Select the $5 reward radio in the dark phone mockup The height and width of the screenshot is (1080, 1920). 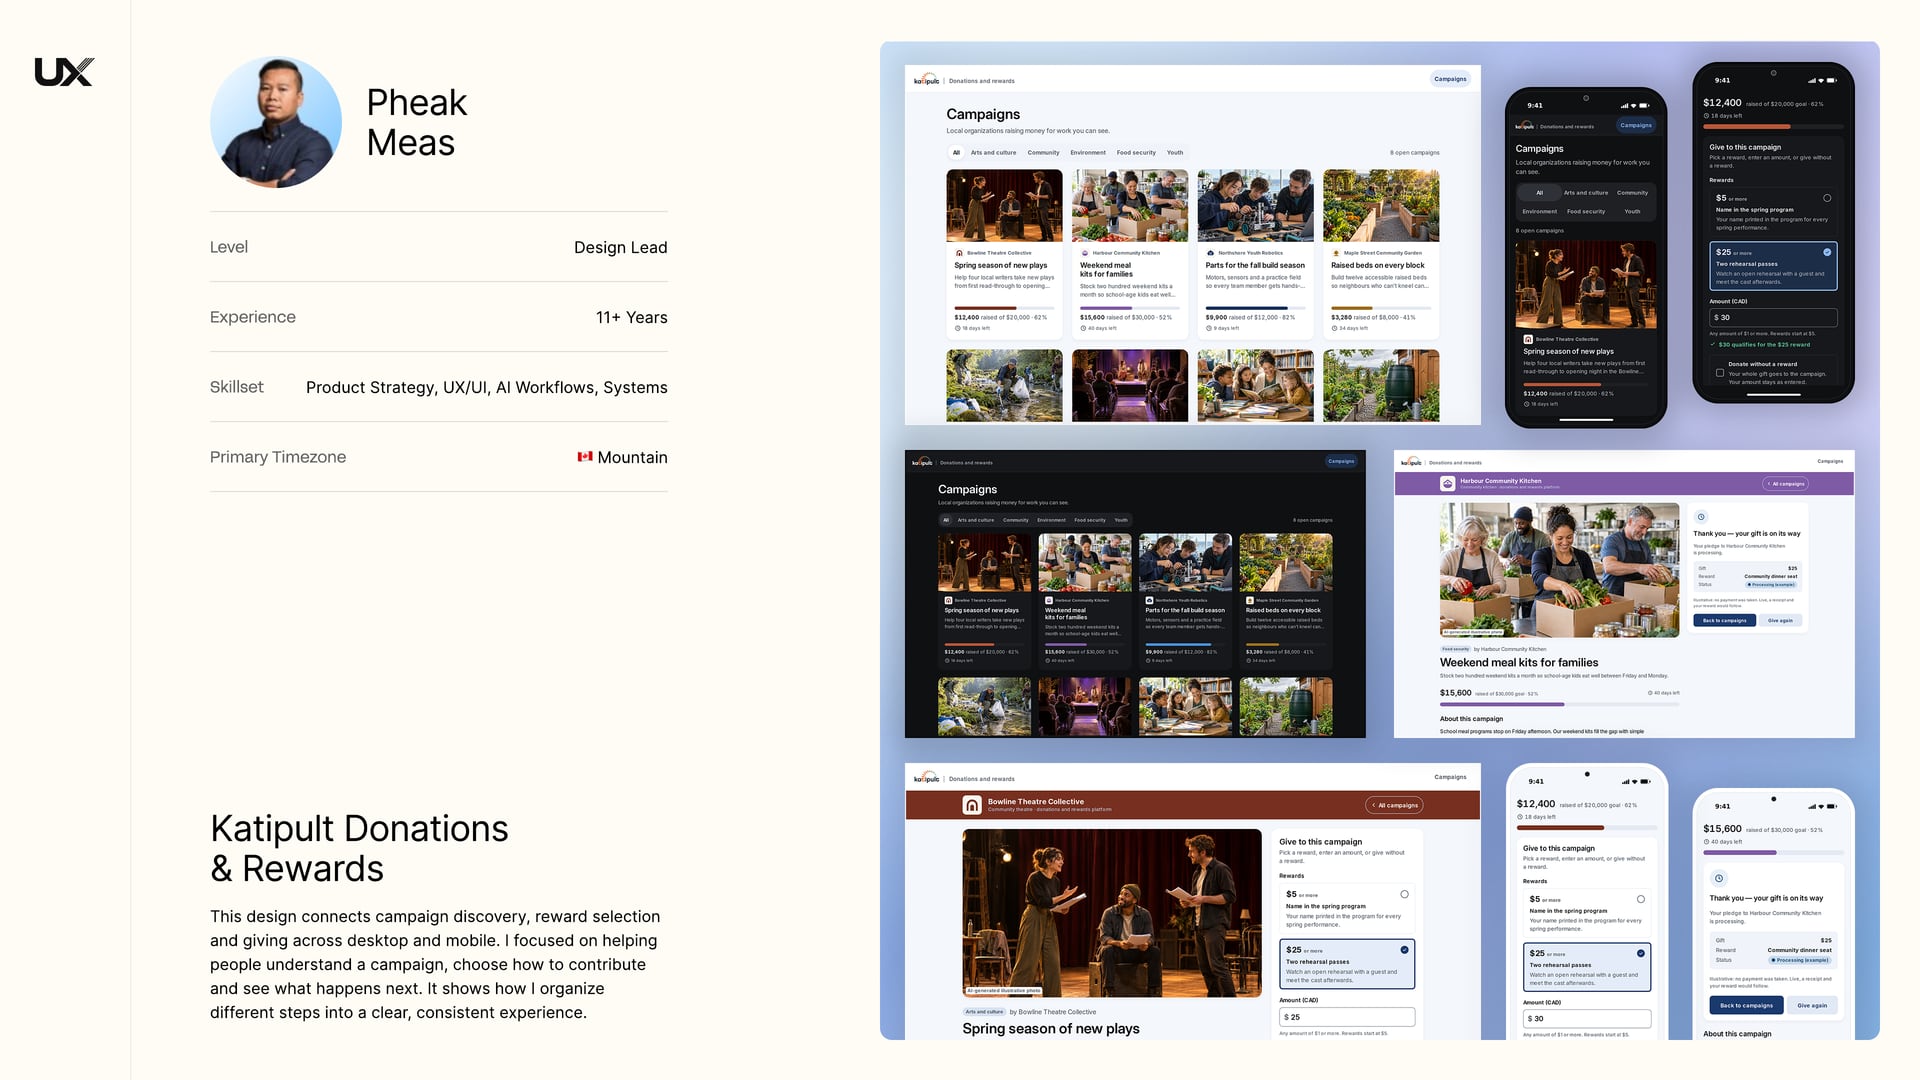pyautogui.click(x=1827, y=198)
